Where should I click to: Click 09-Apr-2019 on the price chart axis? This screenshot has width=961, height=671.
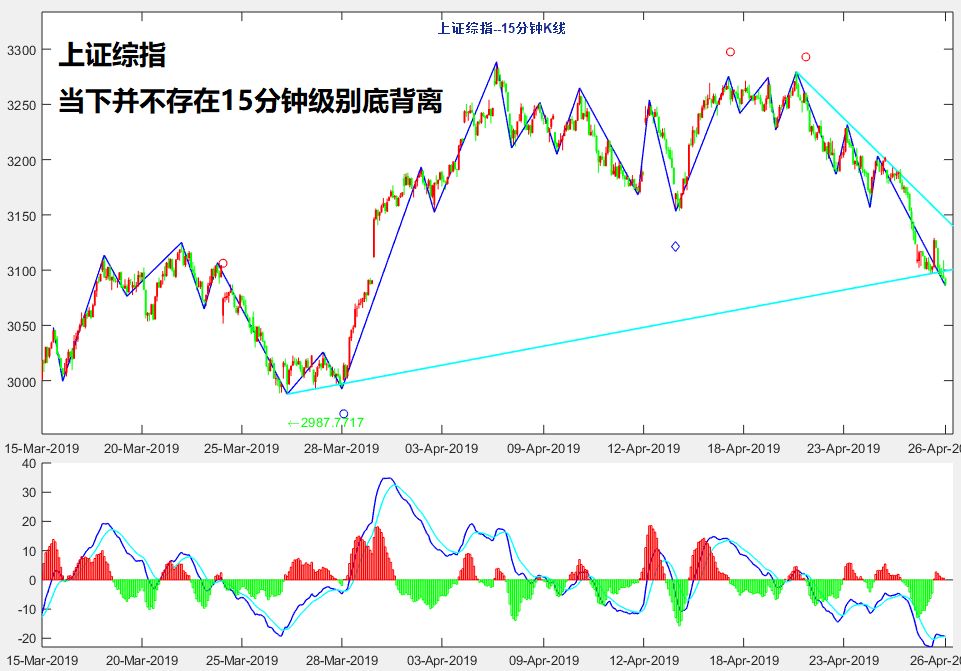point(543,449)
